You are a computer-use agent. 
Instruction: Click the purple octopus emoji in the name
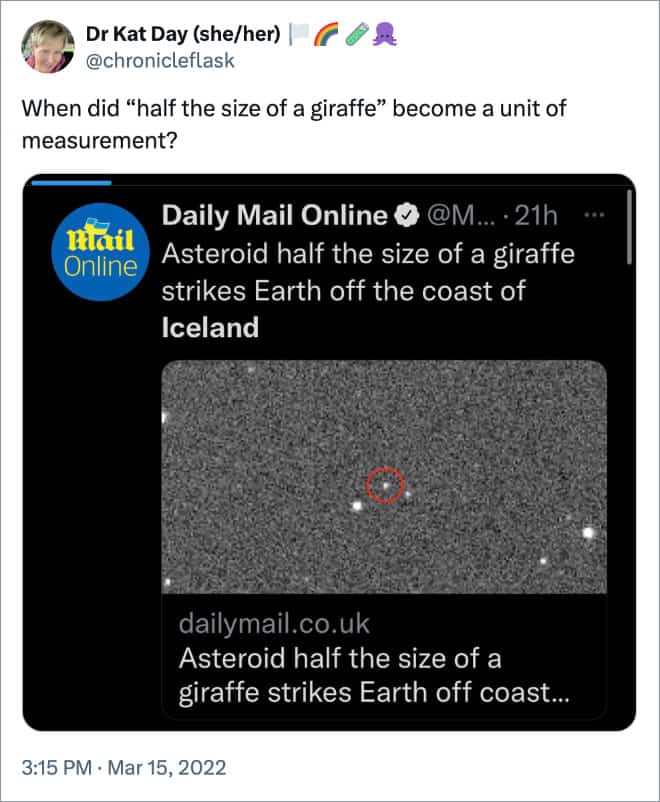coord(385,37)
